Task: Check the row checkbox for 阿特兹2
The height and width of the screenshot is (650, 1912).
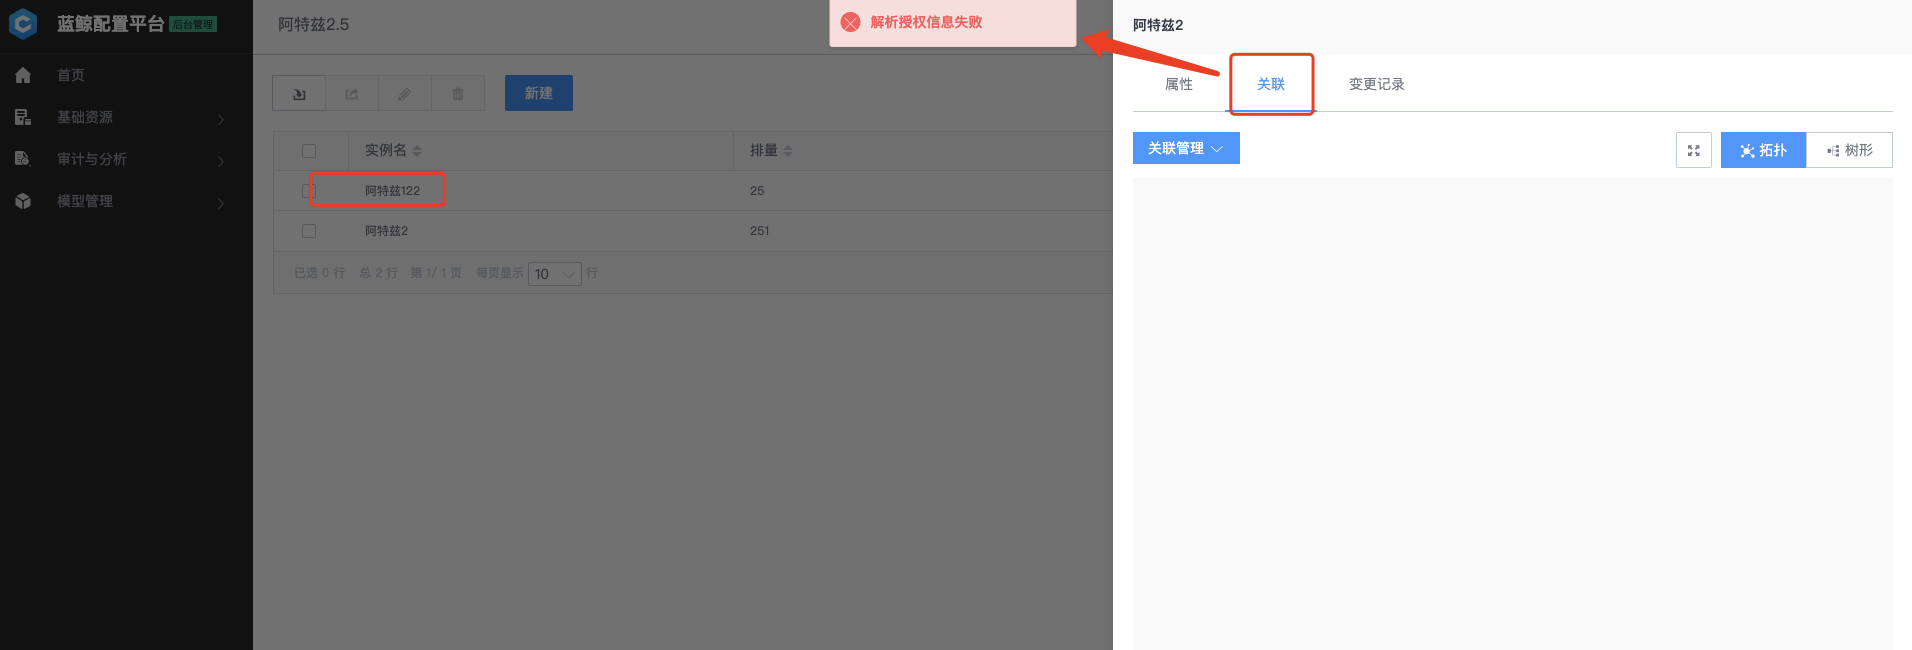Action: (x=309, y=231)
